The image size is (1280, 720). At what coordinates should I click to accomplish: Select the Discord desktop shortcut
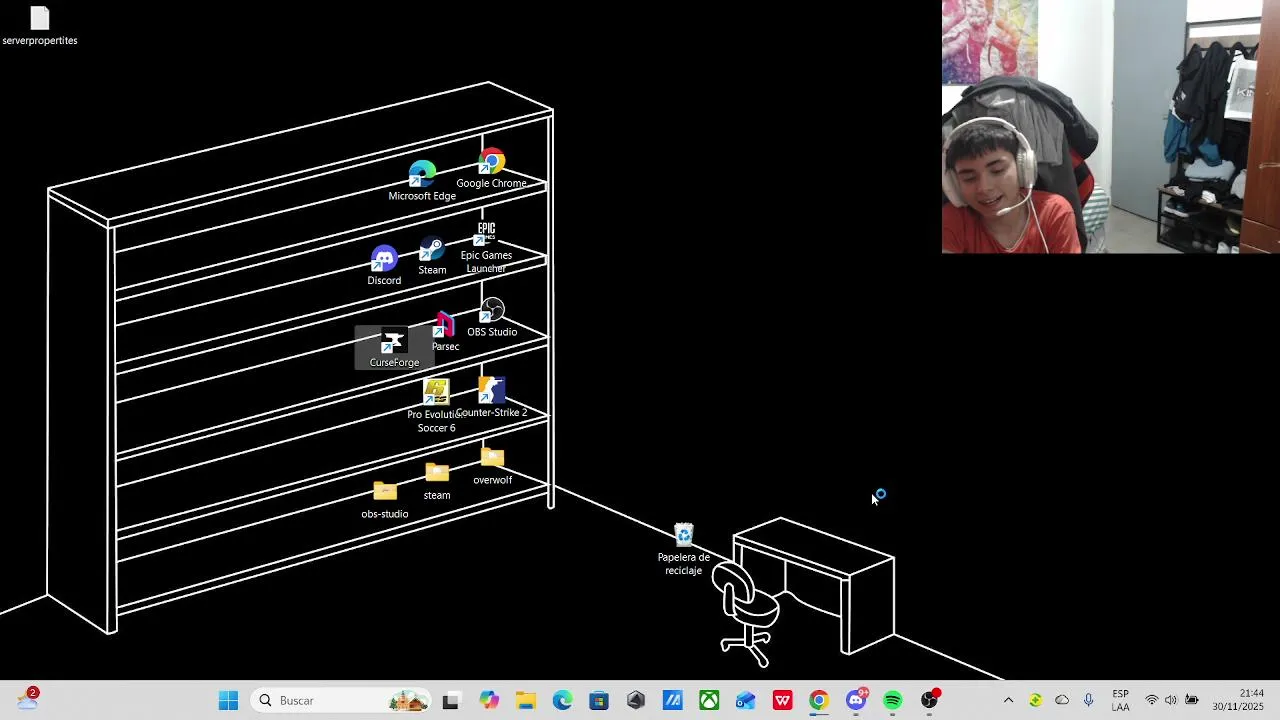384,266
